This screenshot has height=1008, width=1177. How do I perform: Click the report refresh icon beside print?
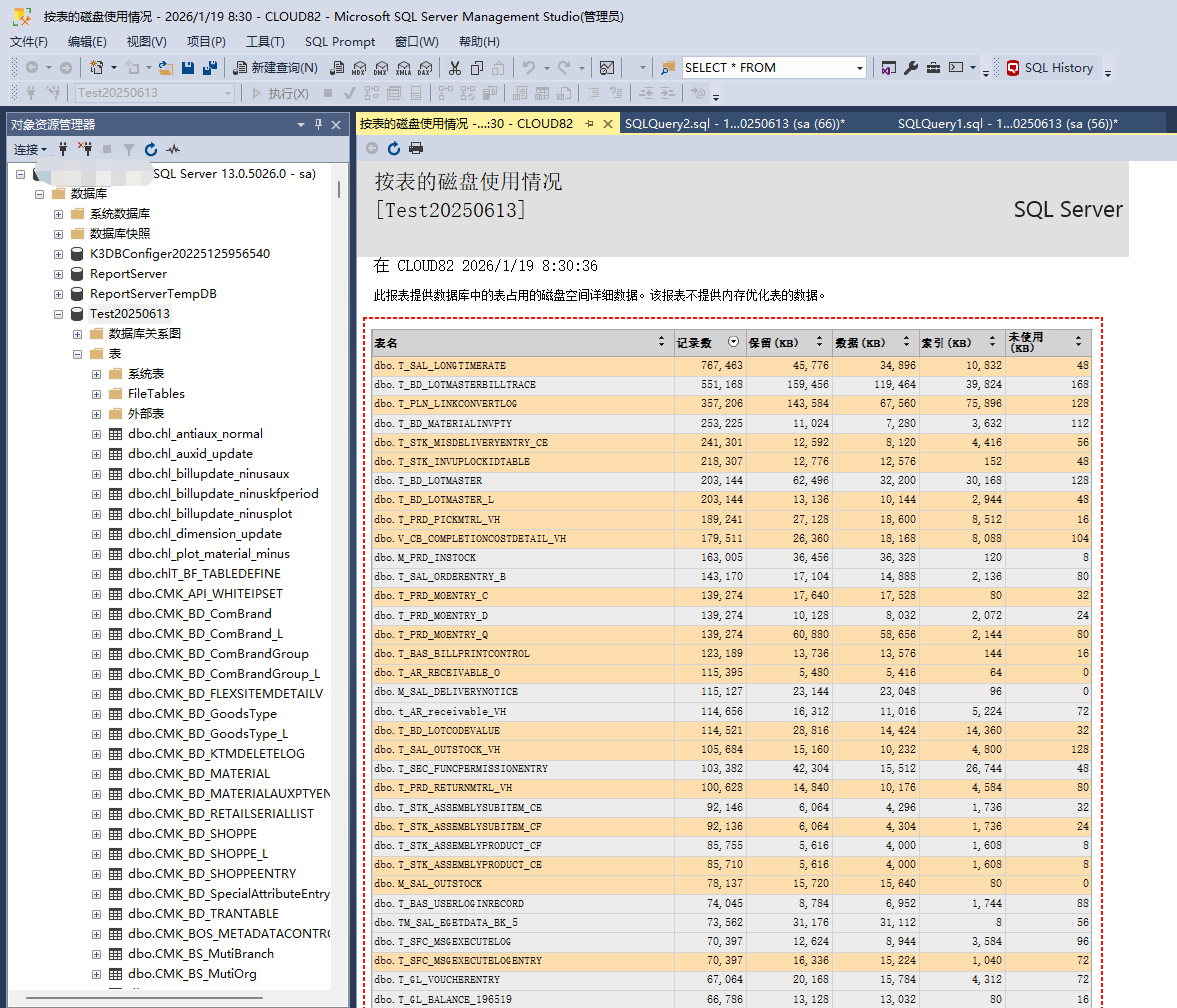394,148
